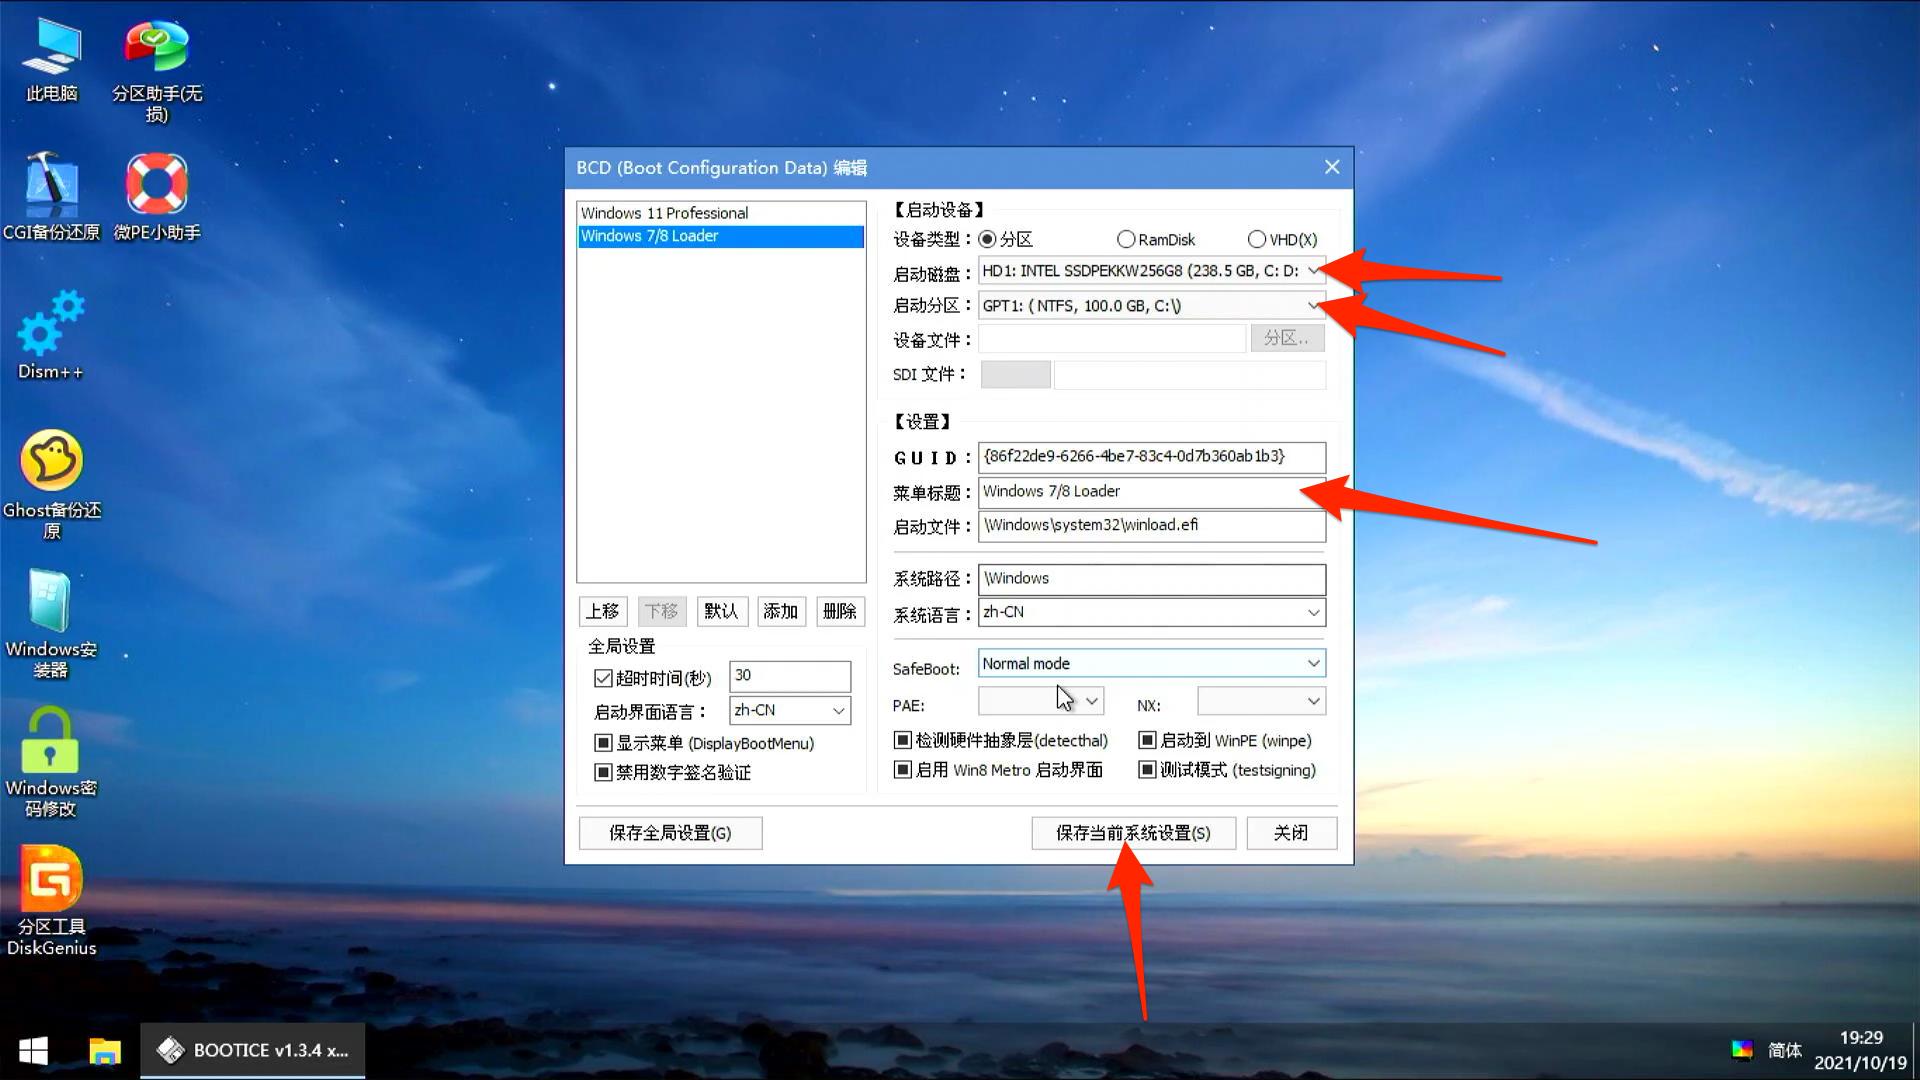This screenshot has width=1920, height=1080.
Task: Open the 系统语言 zh-CN dropdown
Action: pos(1314,612)
